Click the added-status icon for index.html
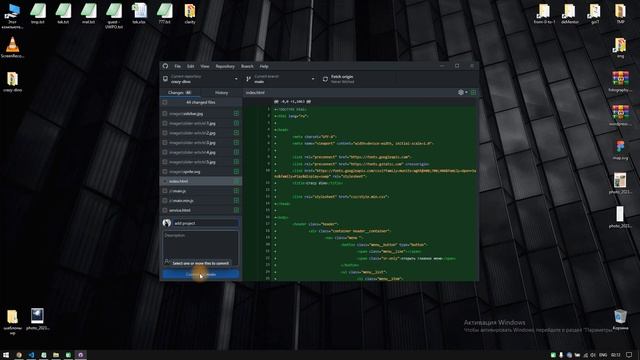The height and width of the screenshot is (360, 640). coord(236,181)
